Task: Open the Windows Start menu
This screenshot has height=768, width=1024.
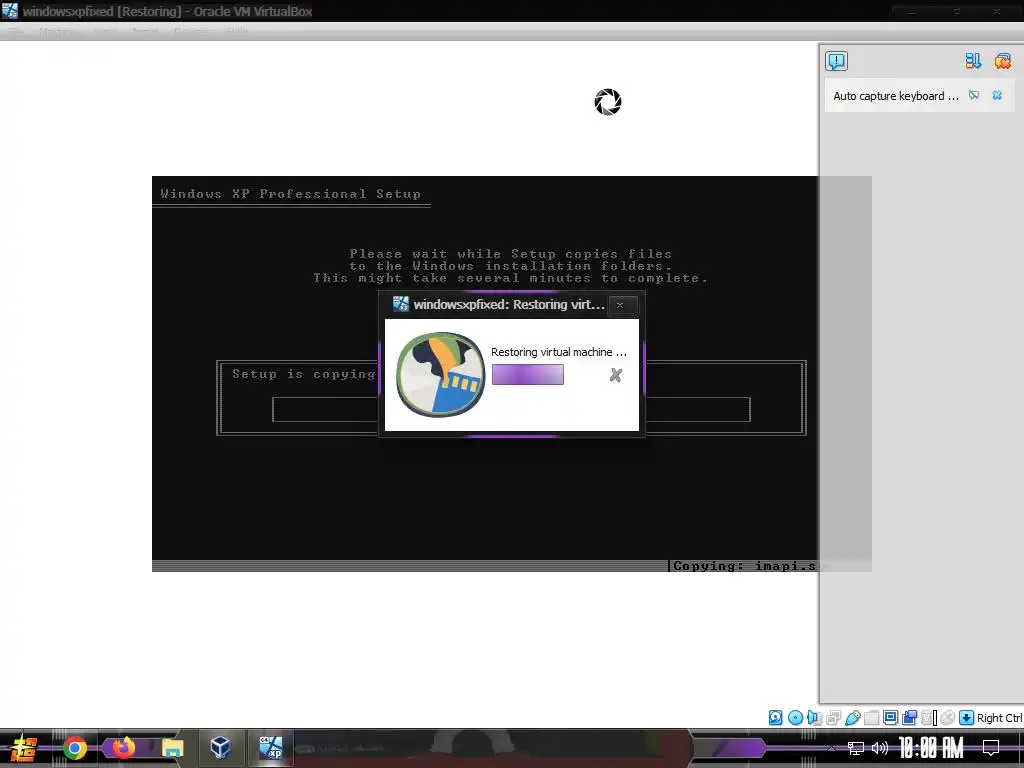Action: (x=24, y=748)
